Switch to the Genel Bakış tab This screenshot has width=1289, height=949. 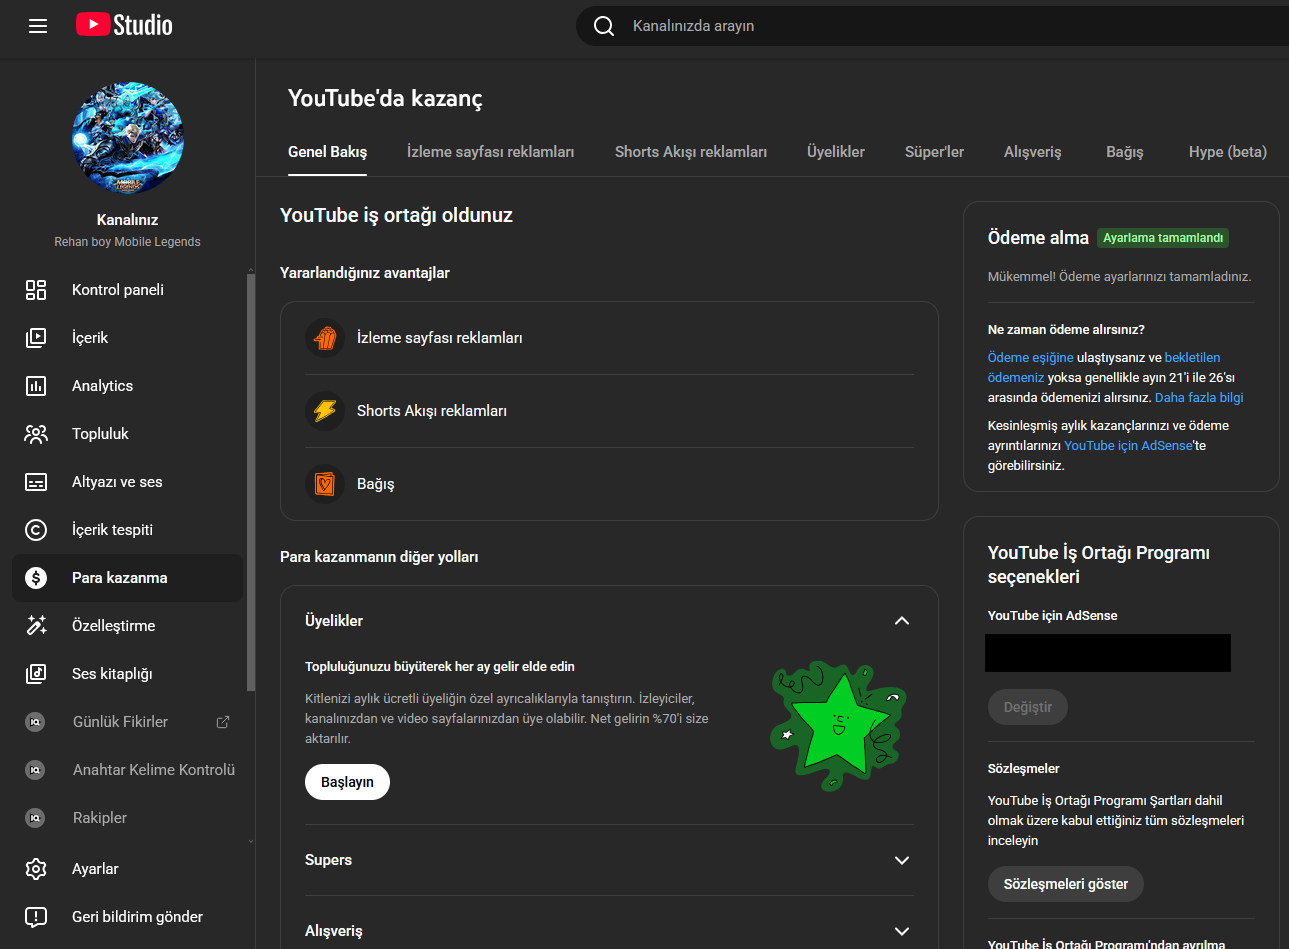[x=328, y=152]
